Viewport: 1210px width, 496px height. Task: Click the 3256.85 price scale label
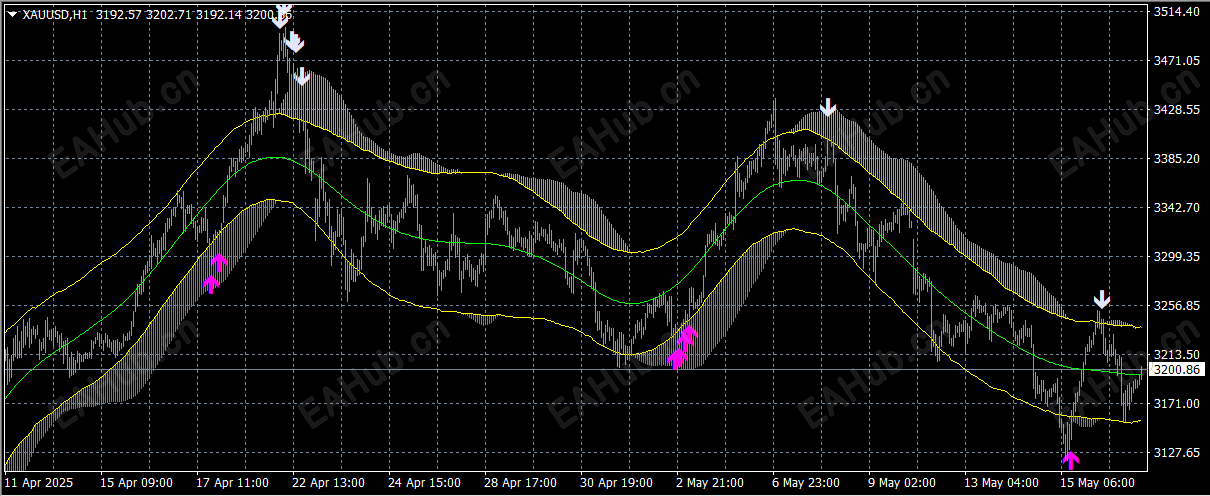[x=1176, y=306]
